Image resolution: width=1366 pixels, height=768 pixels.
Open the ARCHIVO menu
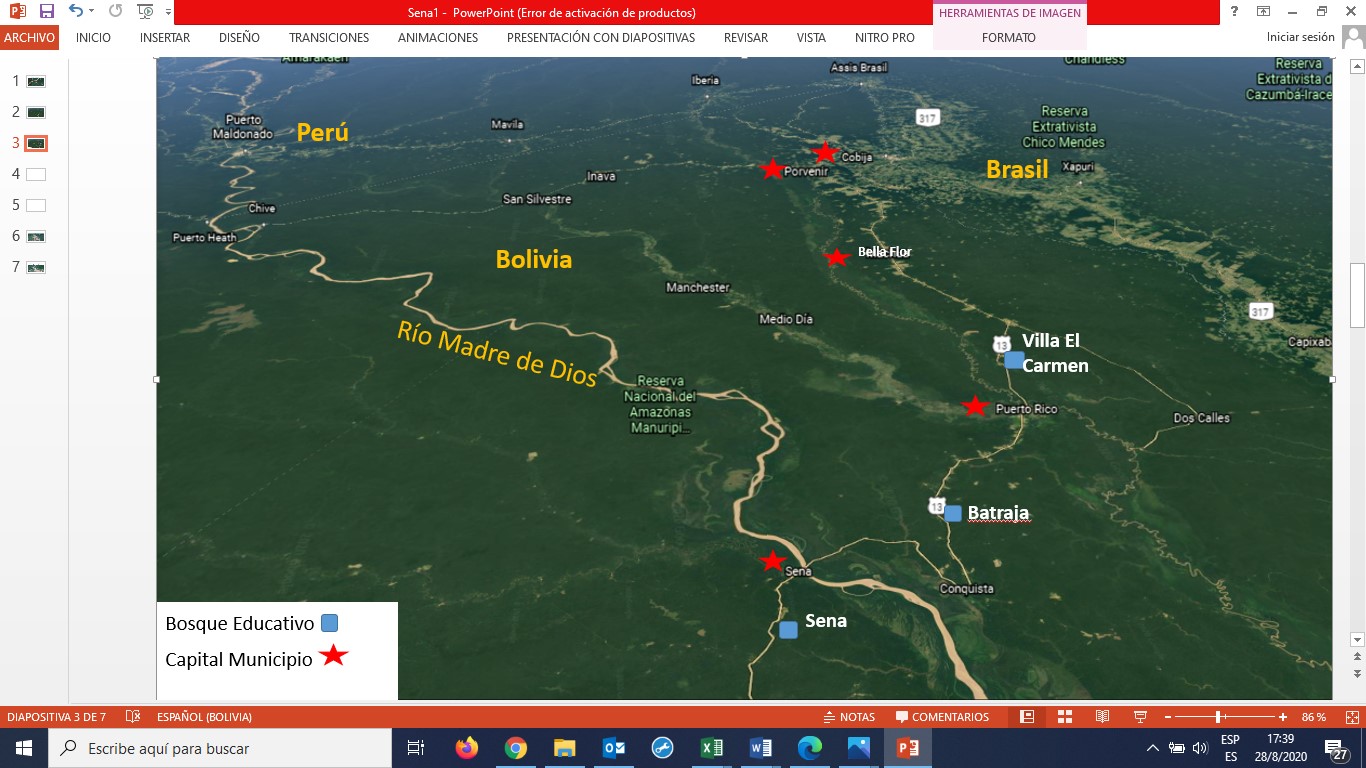pyautogui.click(x=29, y=38)
